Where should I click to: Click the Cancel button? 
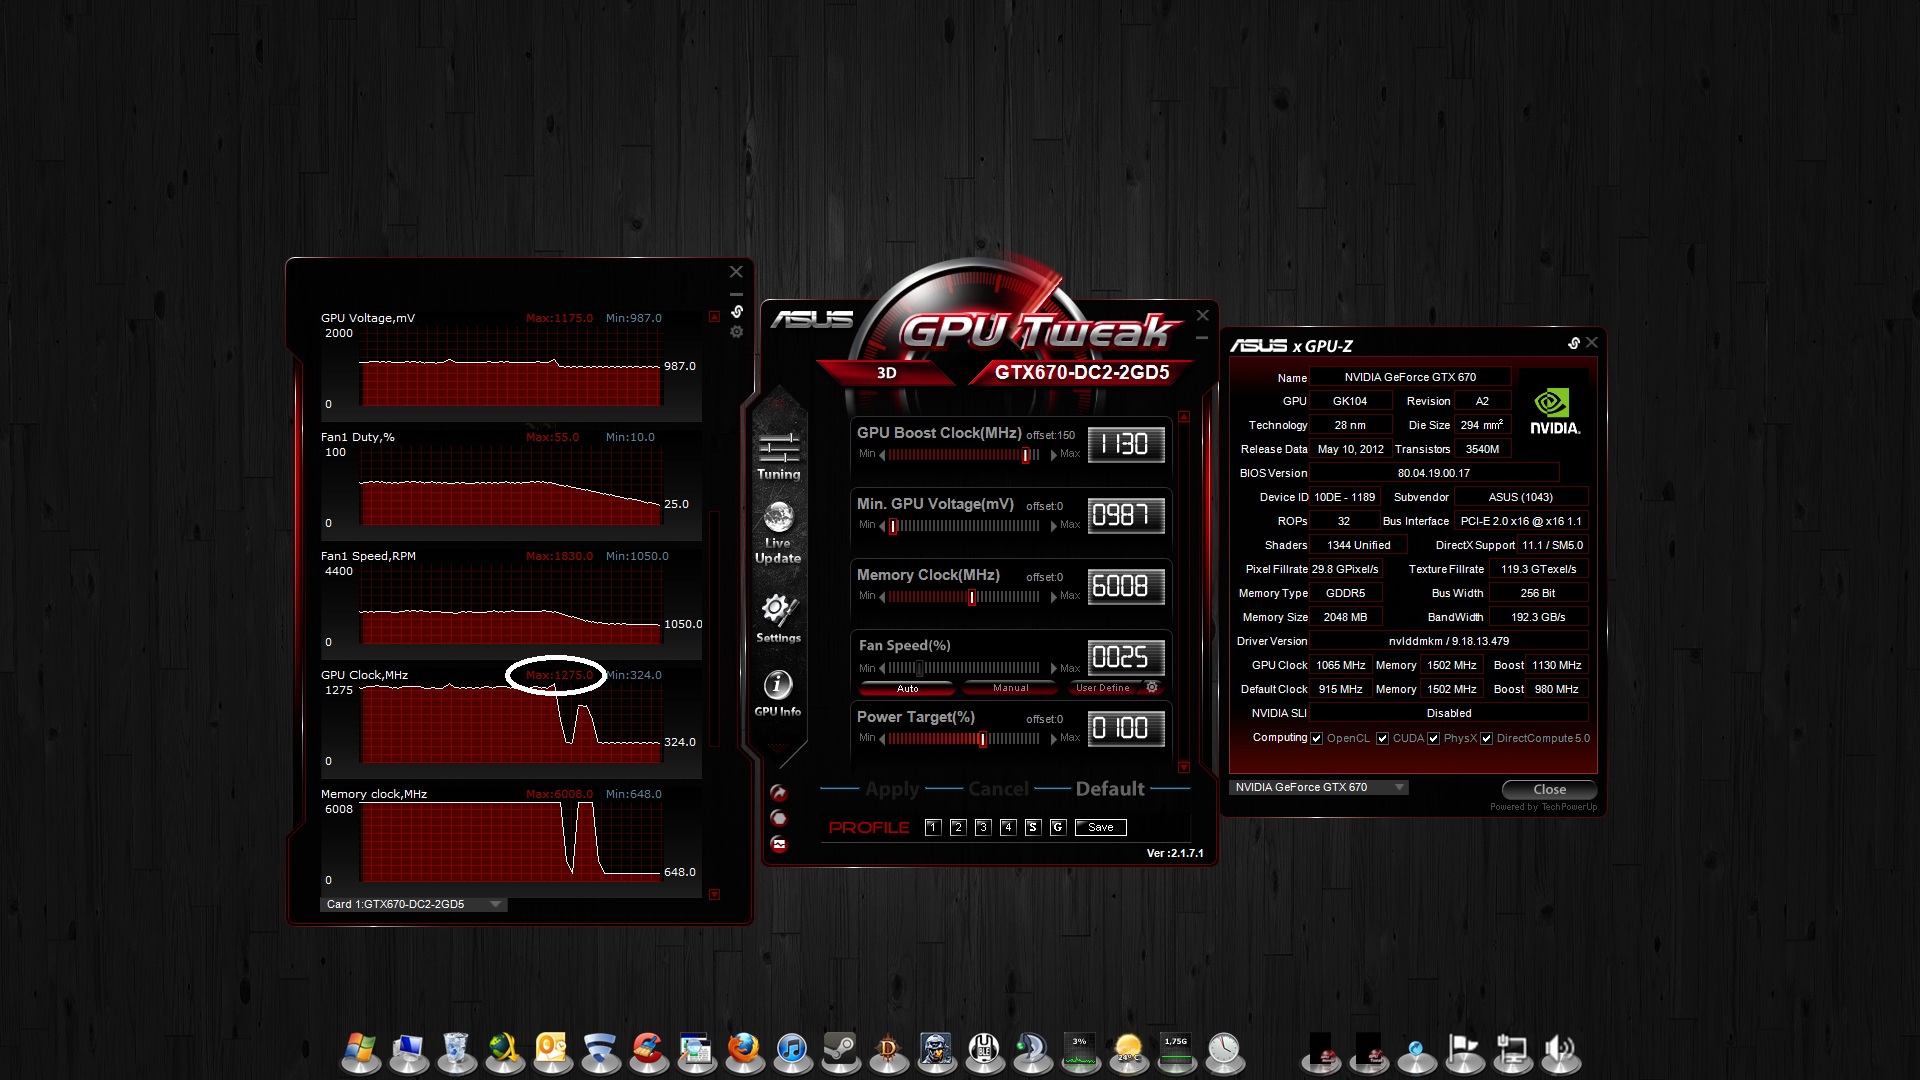pos(998,789)
